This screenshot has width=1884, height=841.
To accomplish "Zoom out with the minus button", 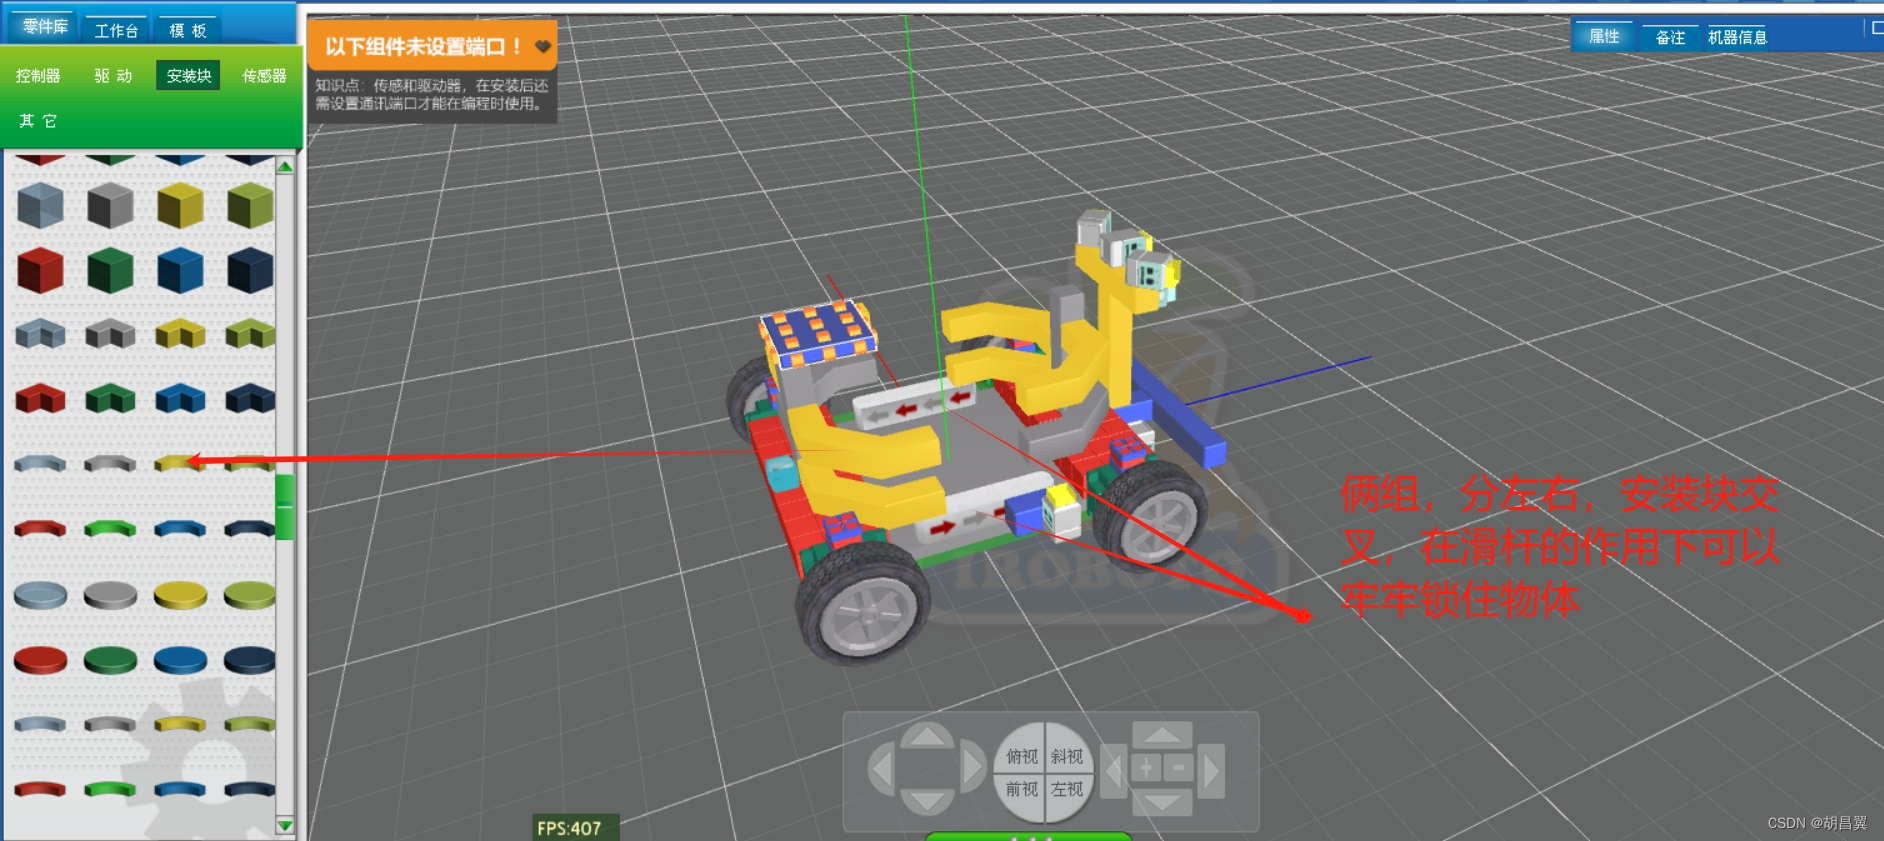I will point(1178,768).
